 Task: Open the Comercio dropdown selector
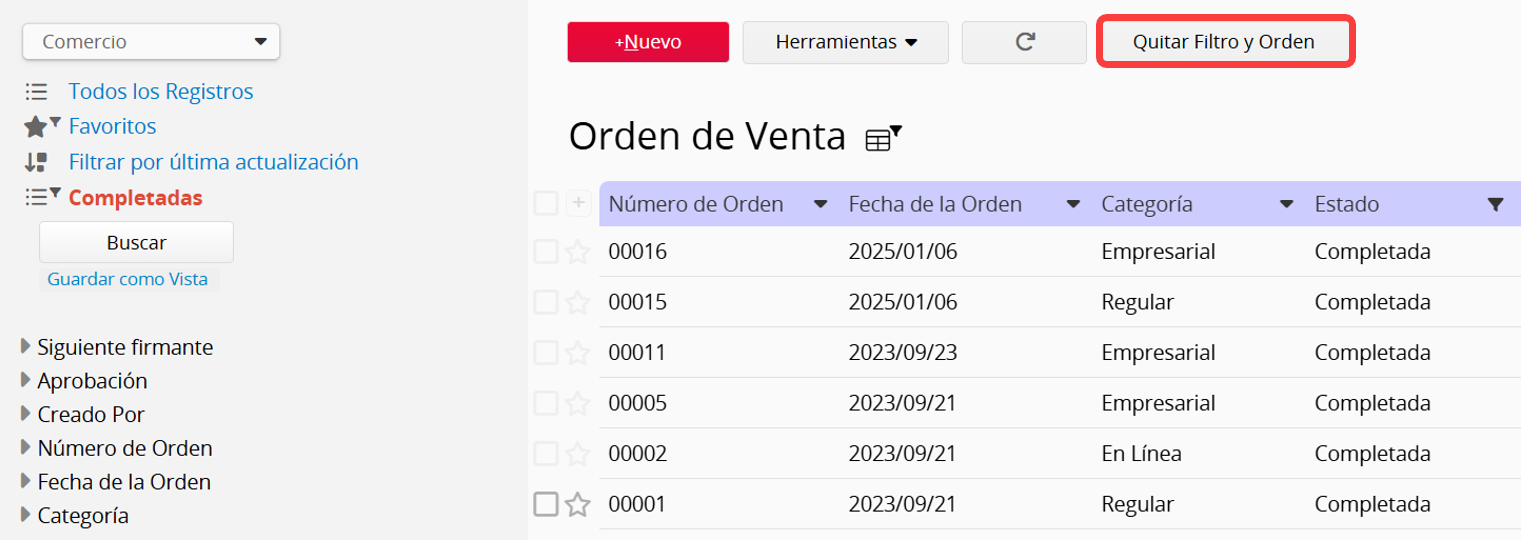click(151, 42)
